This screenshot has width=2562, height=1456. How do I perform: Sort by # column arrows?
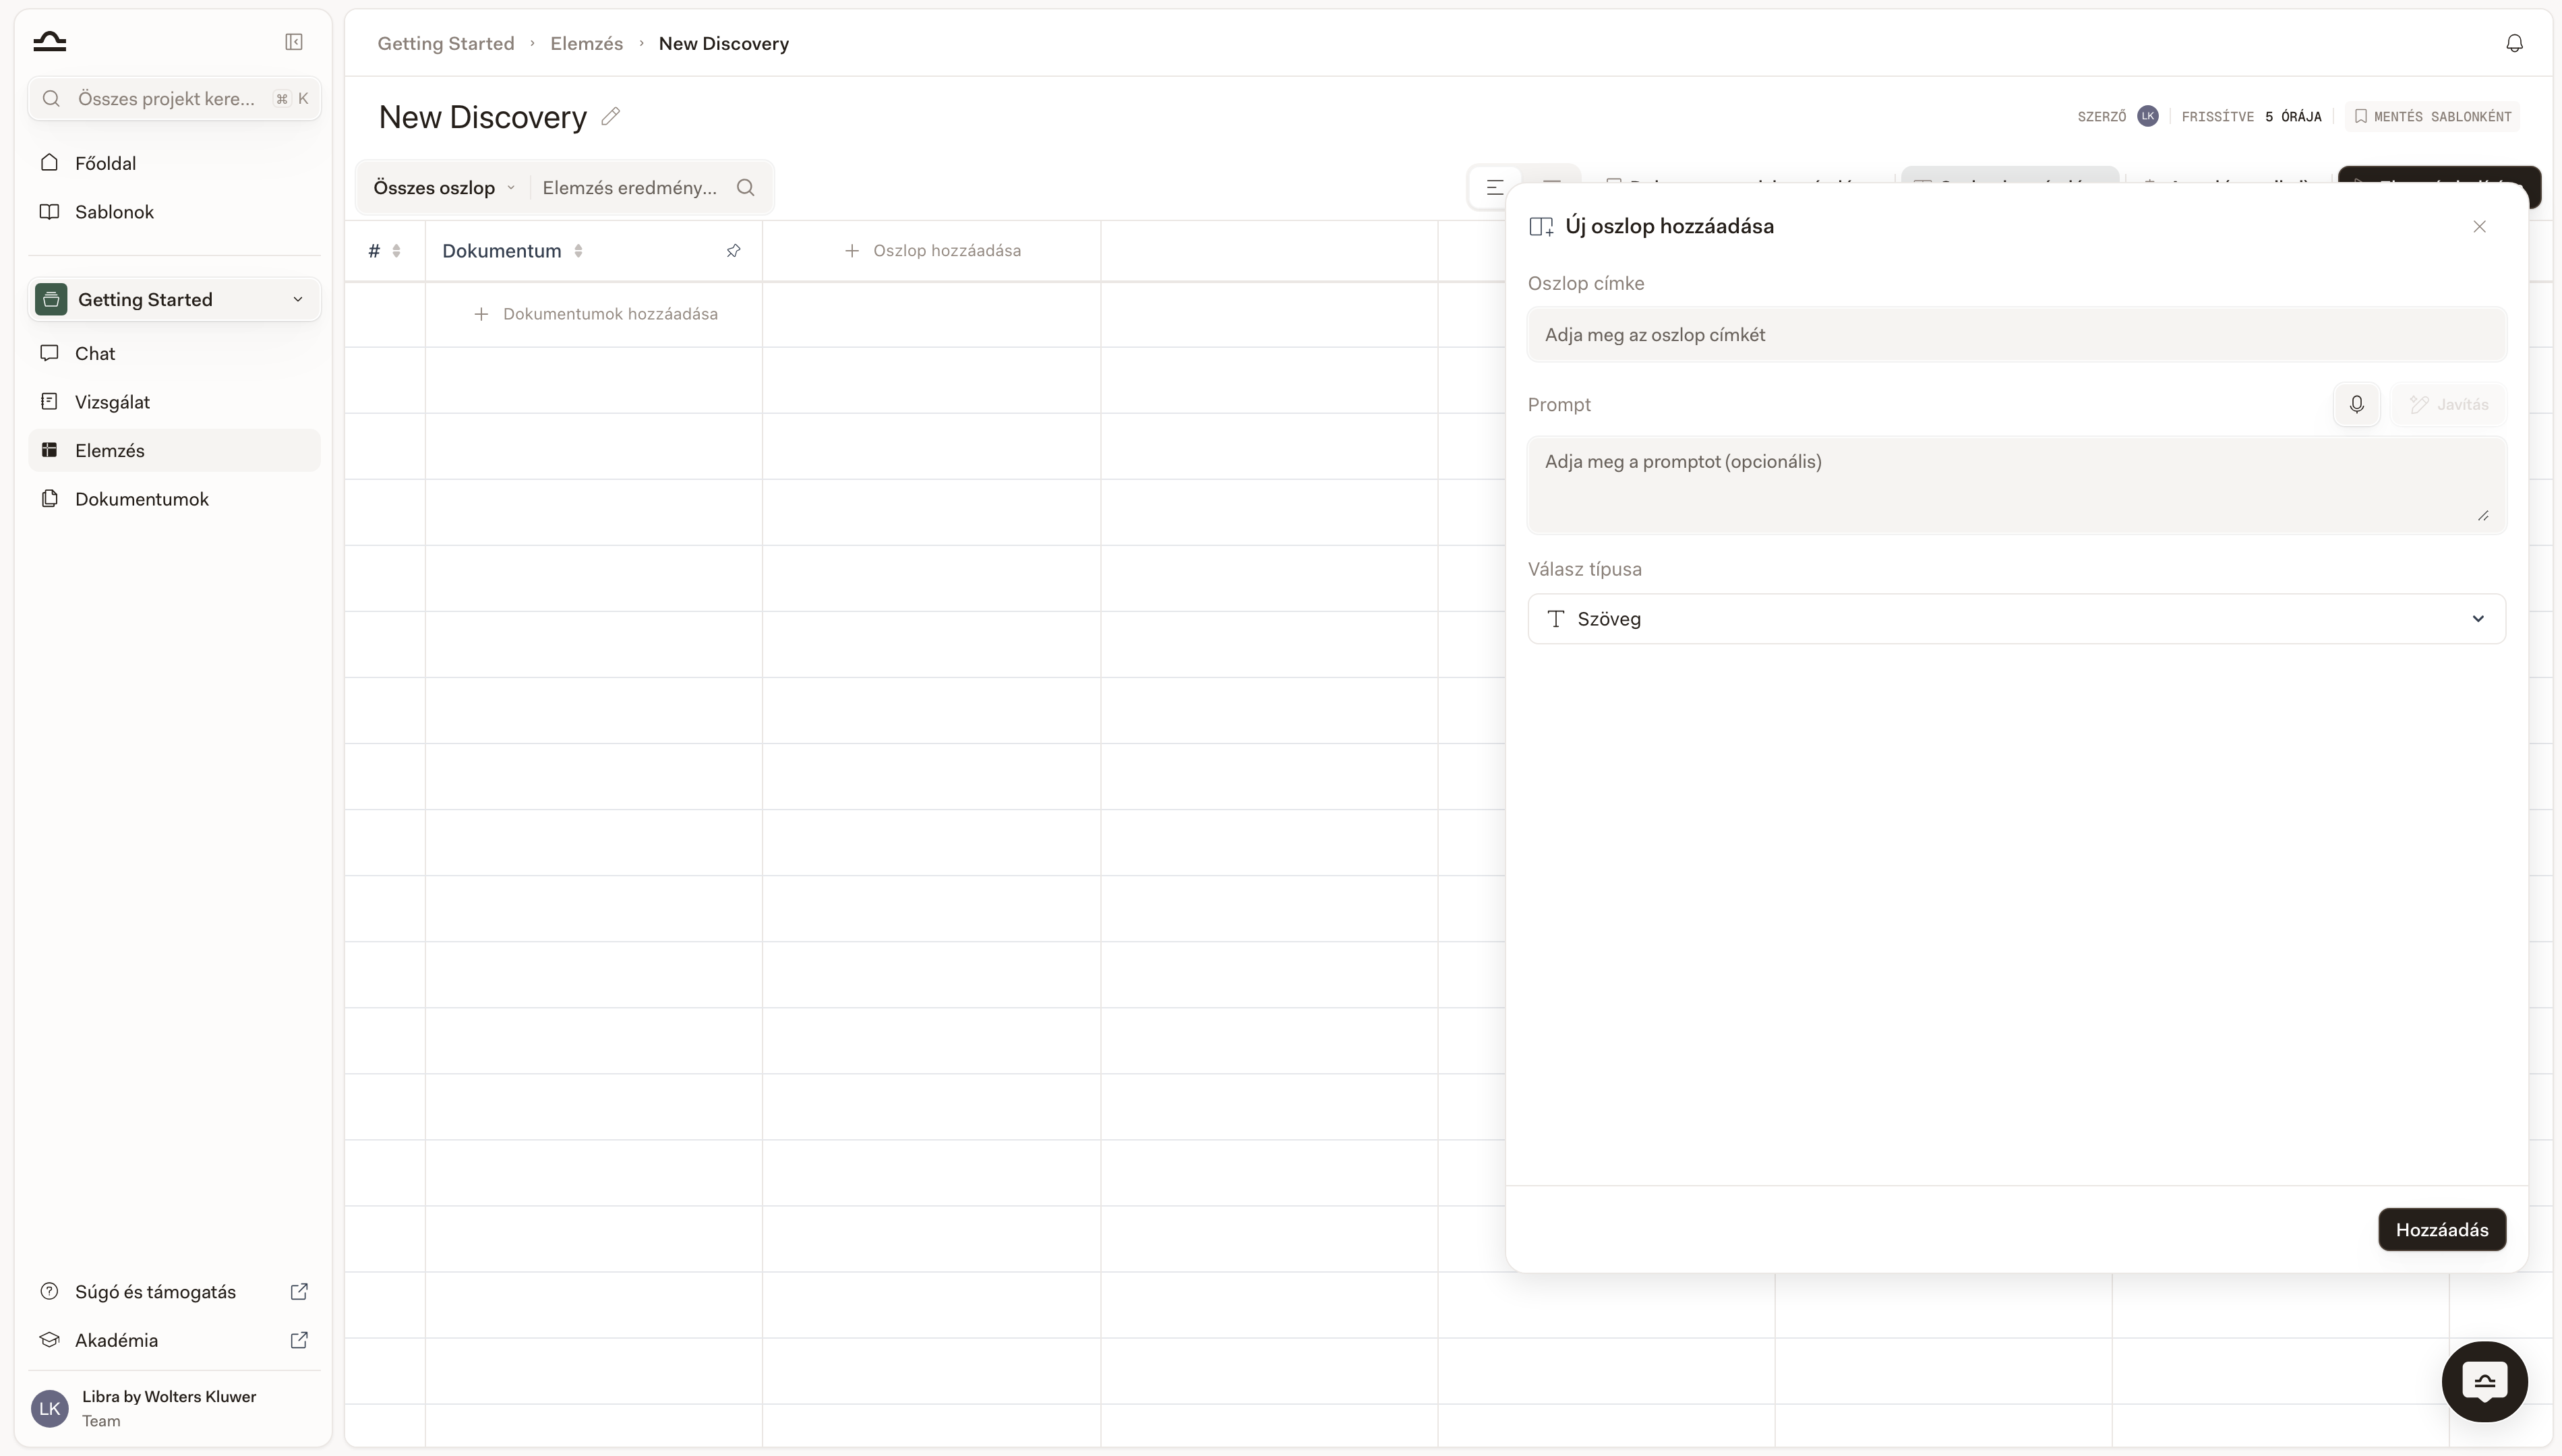coord(397,251)
